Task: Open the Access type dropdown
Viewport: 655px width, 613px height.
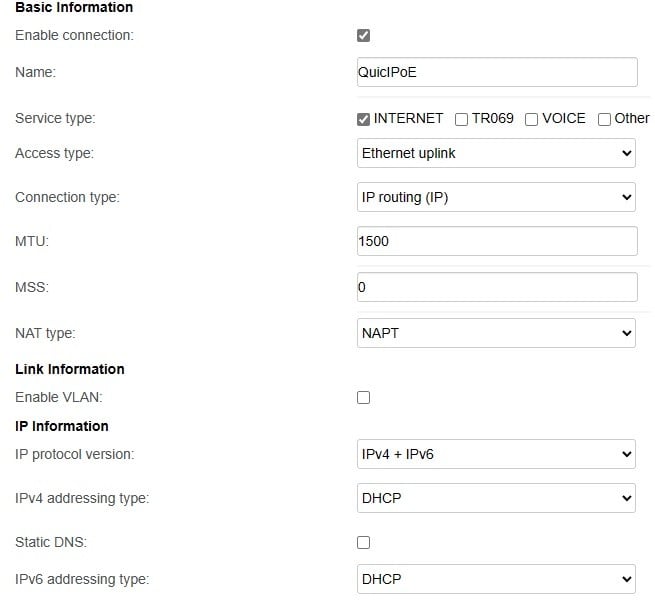Action: point(496,153)
